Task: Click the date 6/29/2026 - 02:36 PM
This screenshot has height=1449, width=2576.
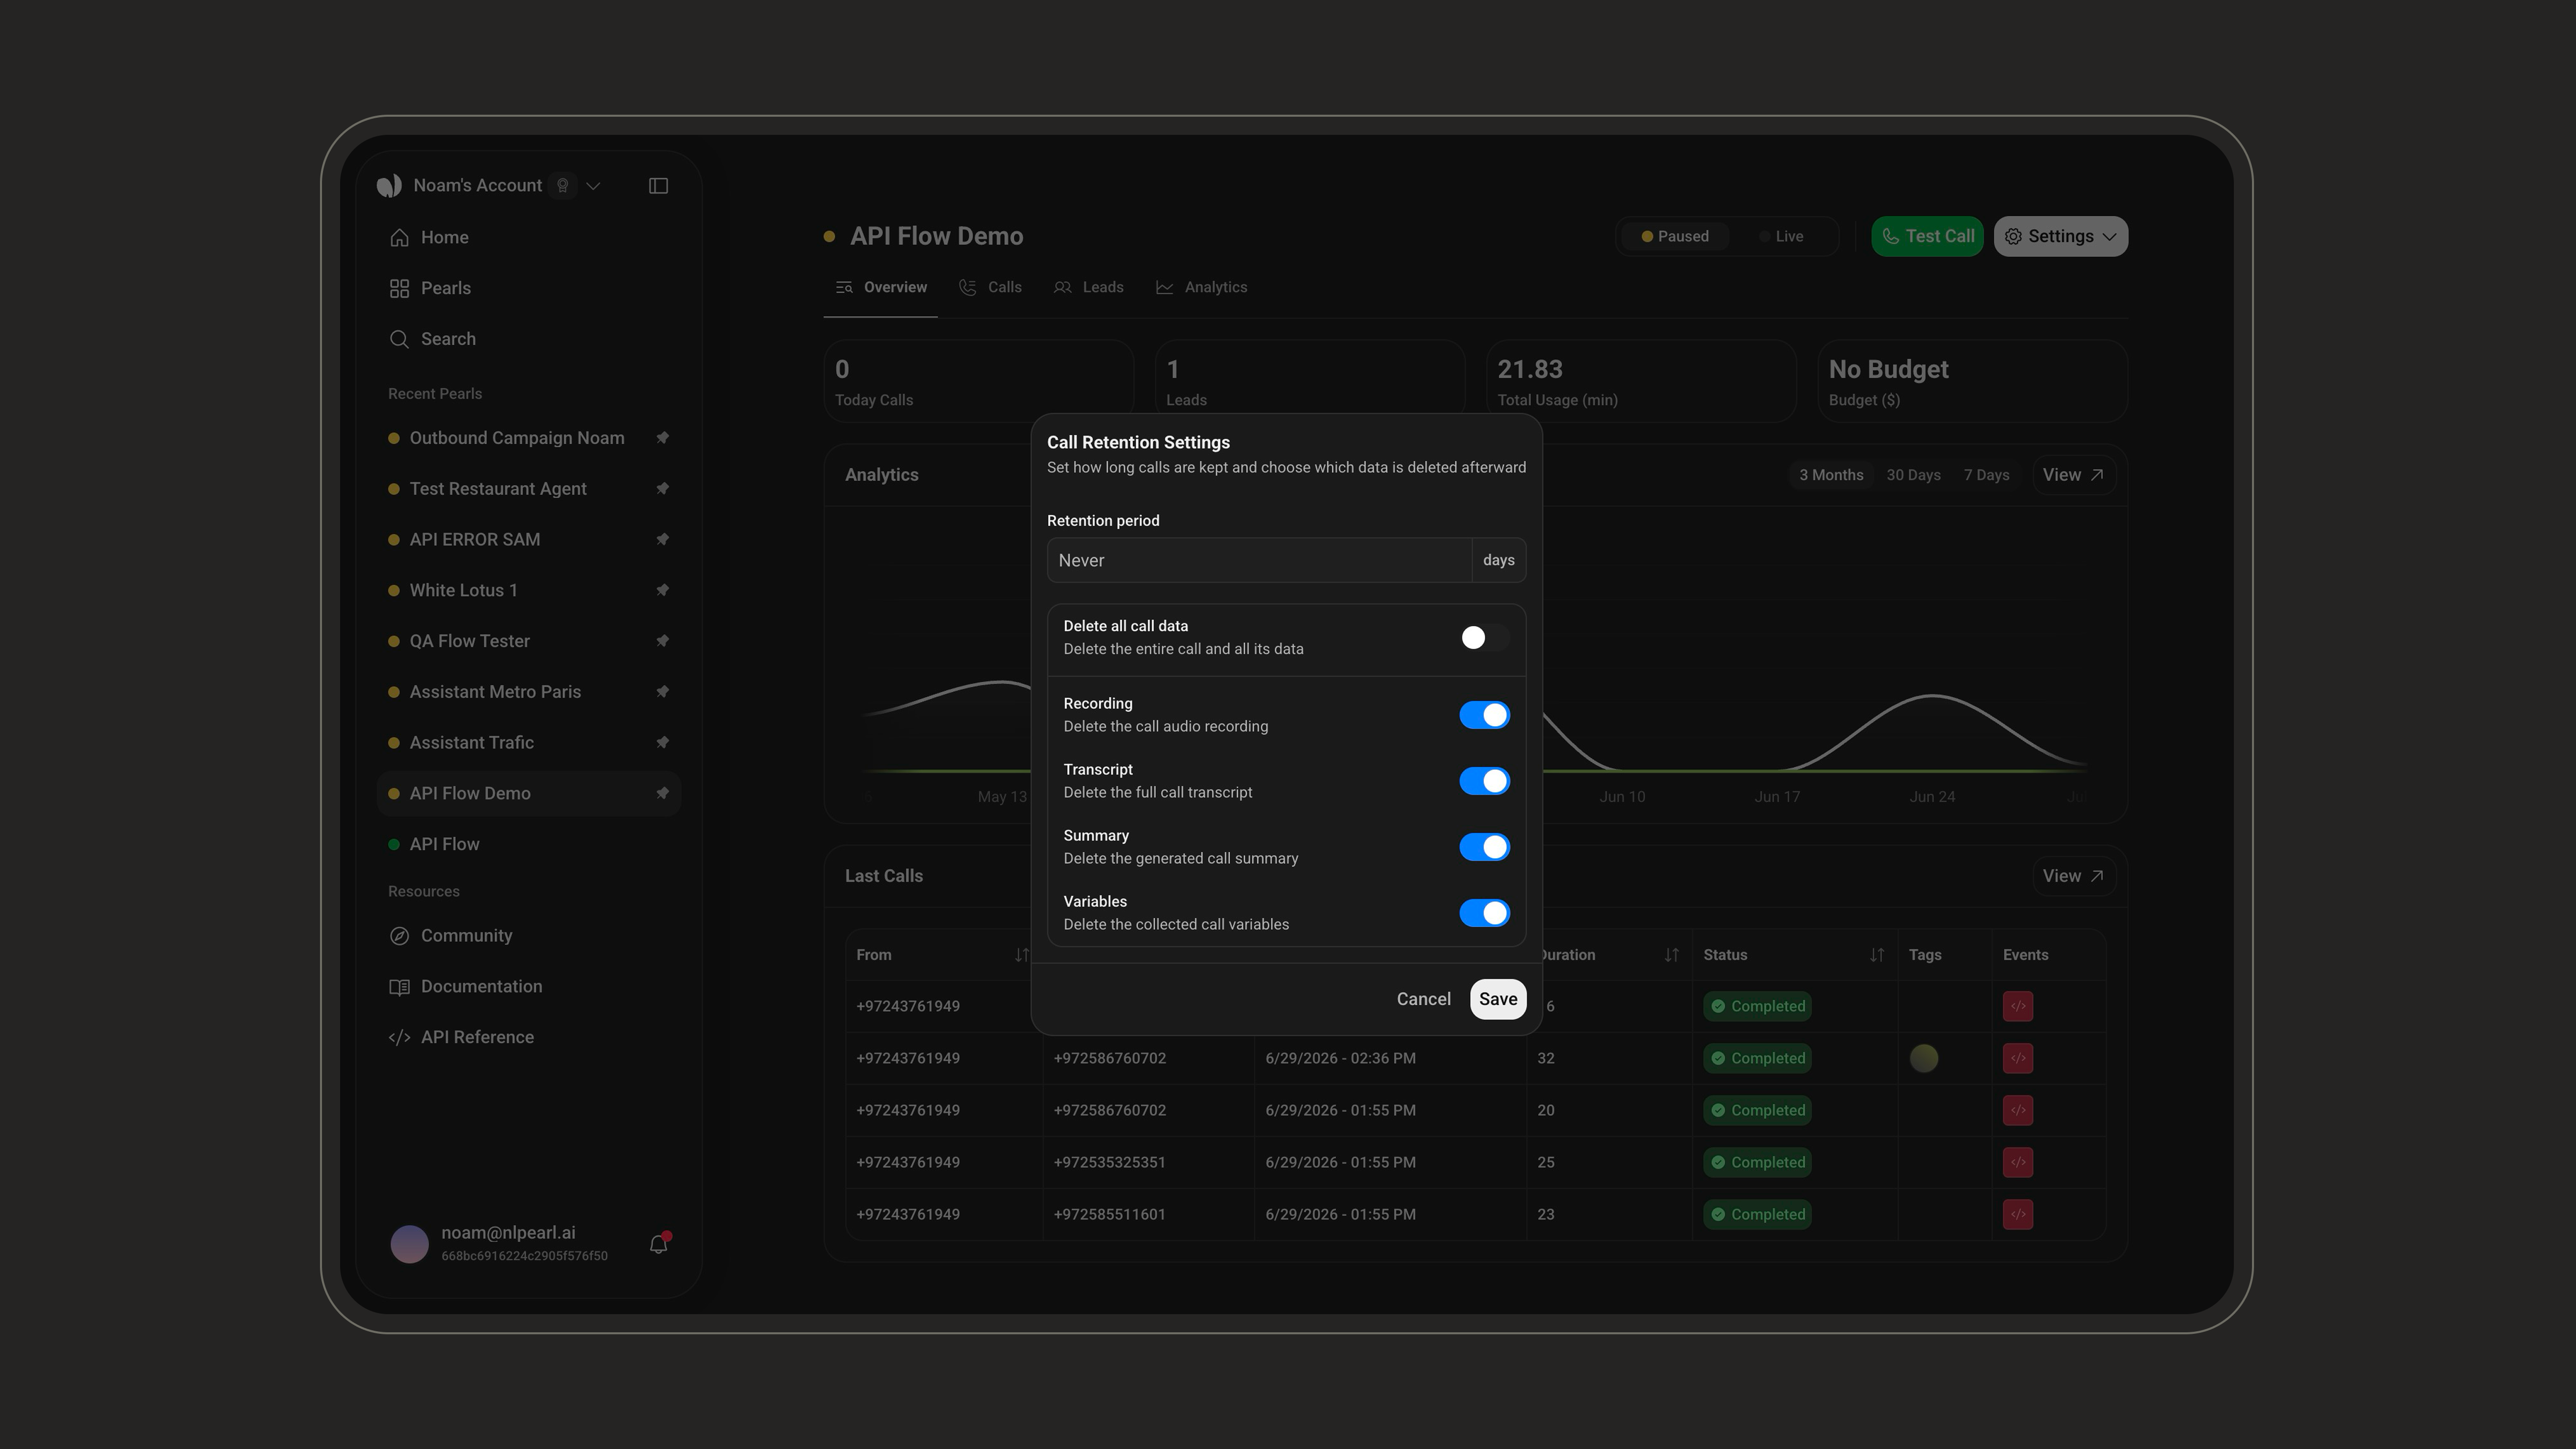Action: (1340, 1058)
